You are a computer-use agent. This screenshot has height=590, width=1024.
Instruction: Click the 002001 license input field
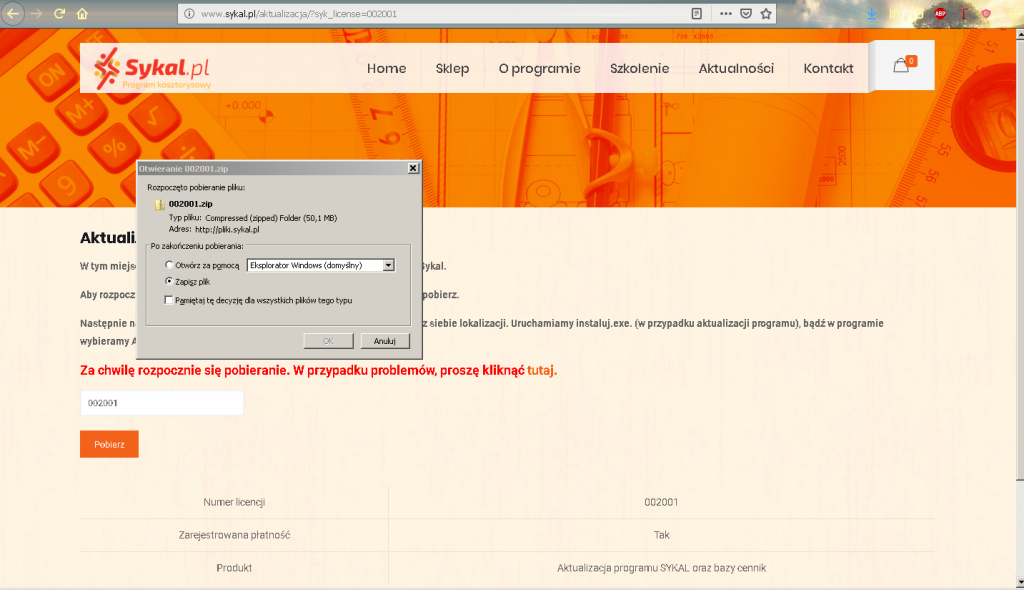(161, 402)
